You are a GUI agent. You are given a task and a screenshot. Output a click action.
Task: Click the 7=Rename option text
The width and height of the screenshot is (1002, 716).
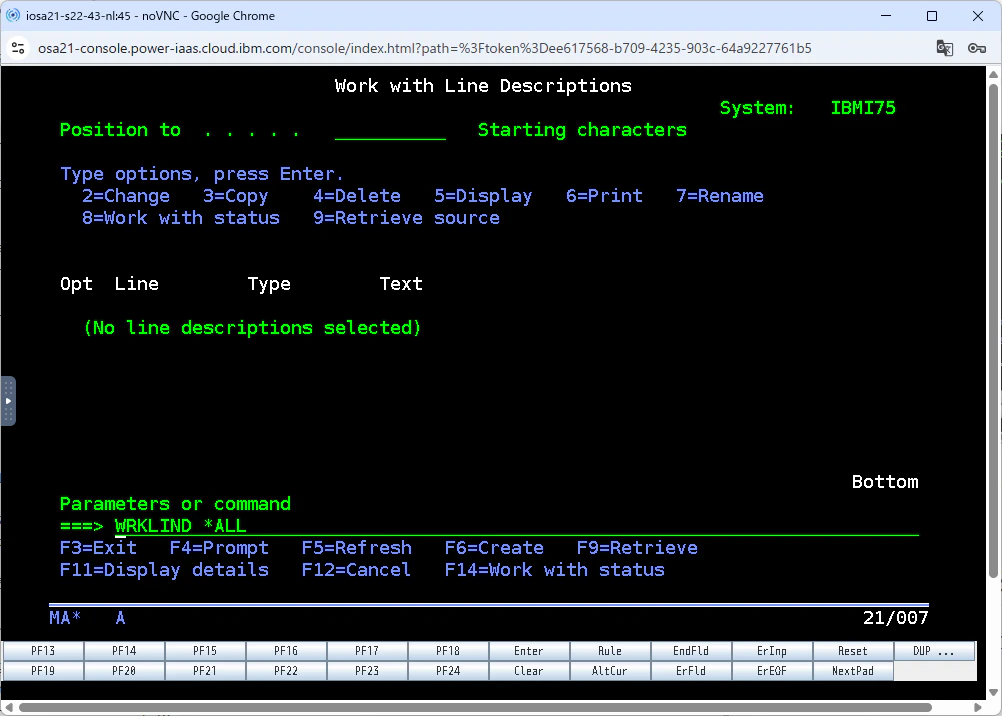coord(720,196)
